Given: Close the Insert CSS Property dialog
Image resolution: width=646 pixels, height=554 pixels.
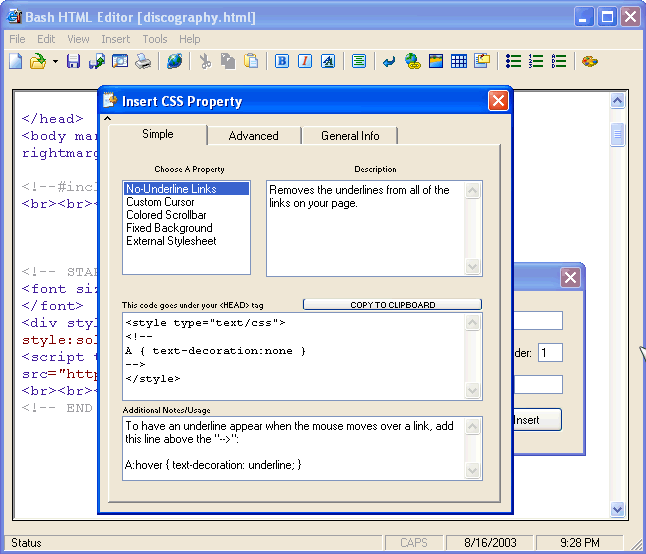Looking at the screenshot, I should (x=498, y=101).
